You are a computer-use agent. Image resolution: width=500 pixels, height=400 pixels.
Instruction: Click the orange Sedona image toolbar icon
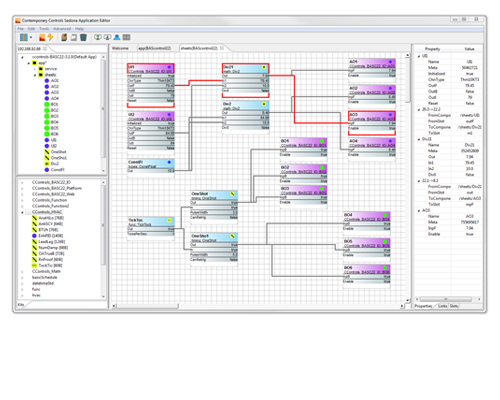click(x=42, y=37)
